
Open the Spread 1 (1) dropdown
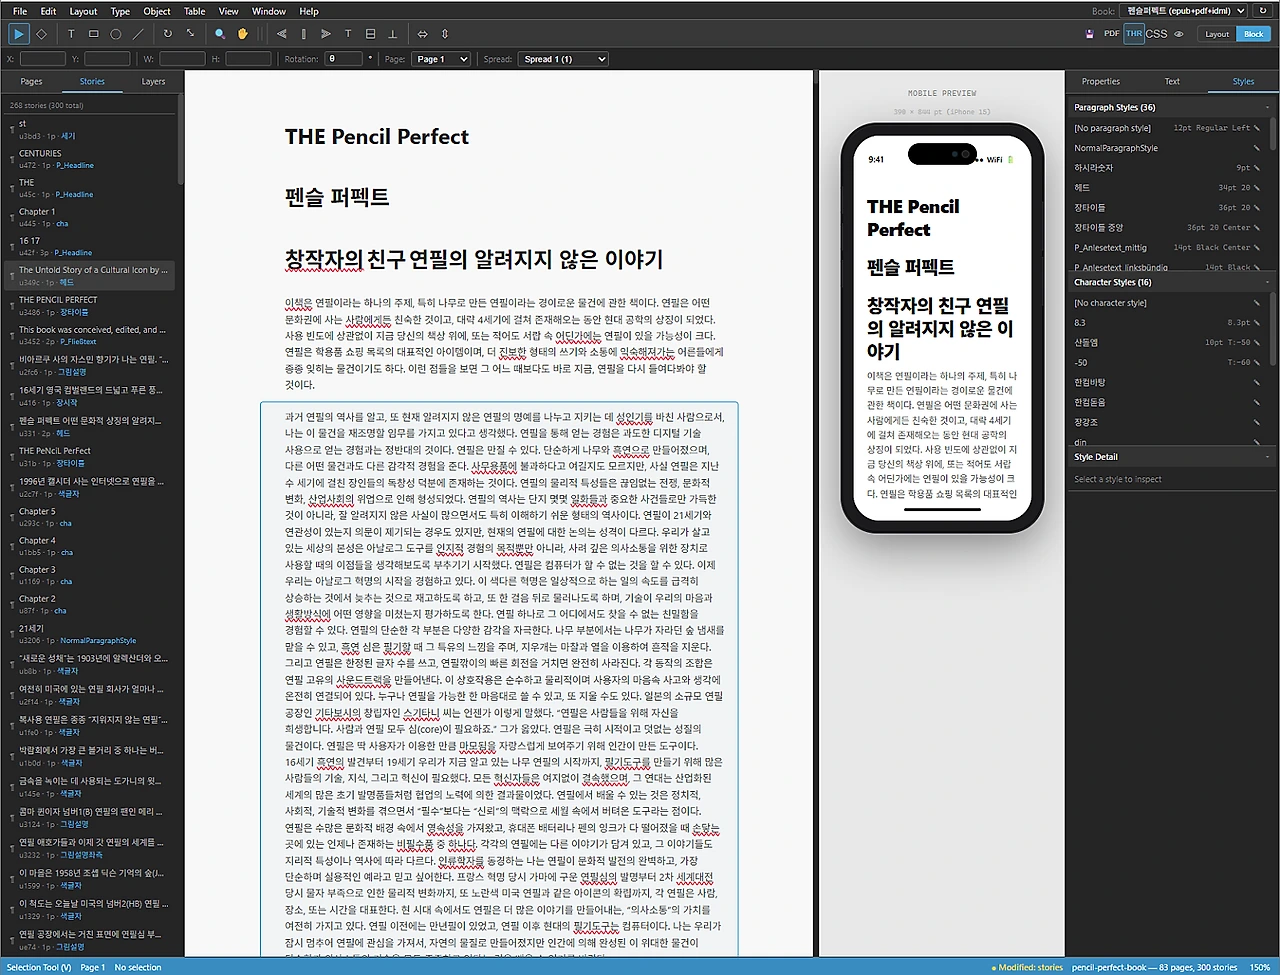[x=563, y=59]
